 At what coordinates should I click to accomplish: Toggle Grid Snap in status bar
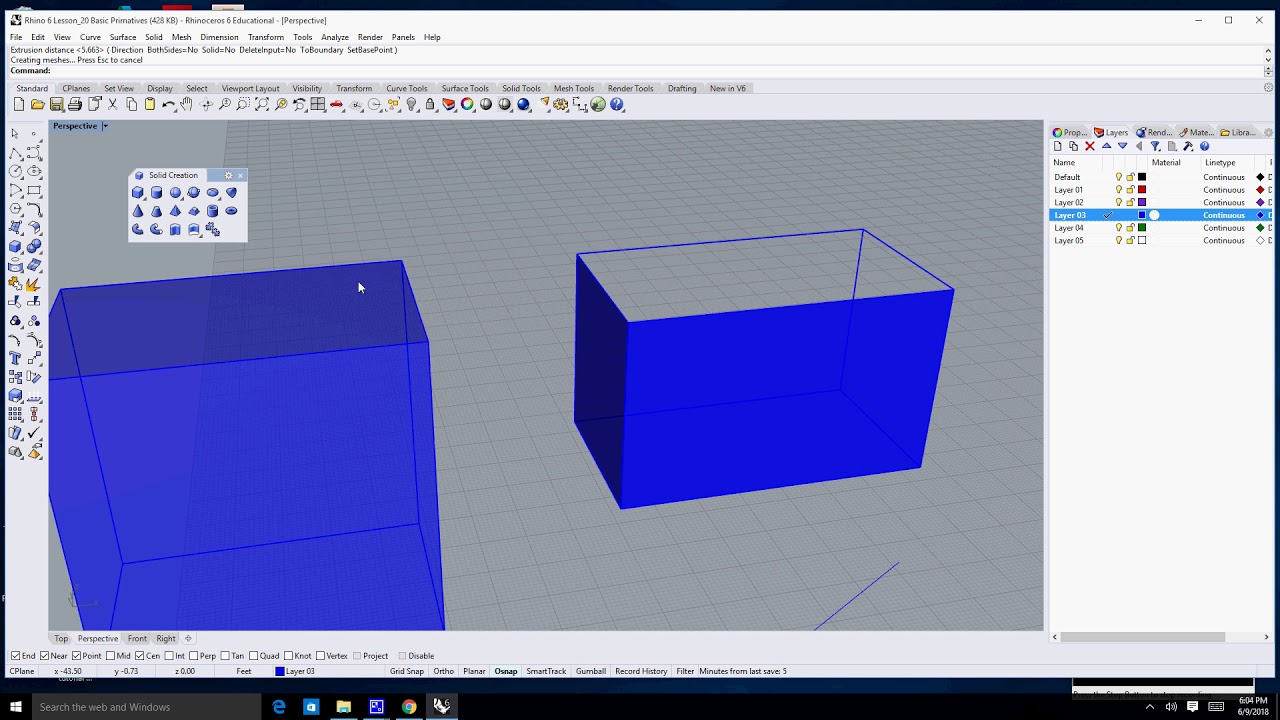pyautogui.click(x=407, y=671)
